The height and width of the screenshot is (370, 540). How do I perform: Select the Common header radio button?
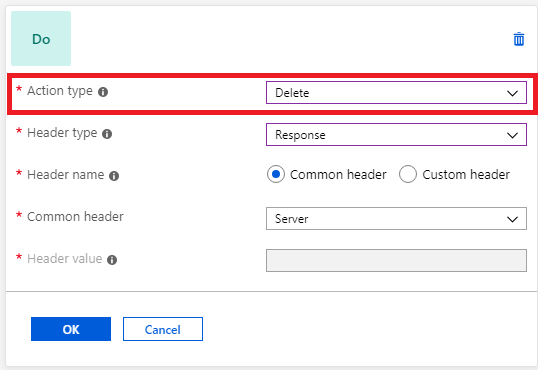point(276,174)
